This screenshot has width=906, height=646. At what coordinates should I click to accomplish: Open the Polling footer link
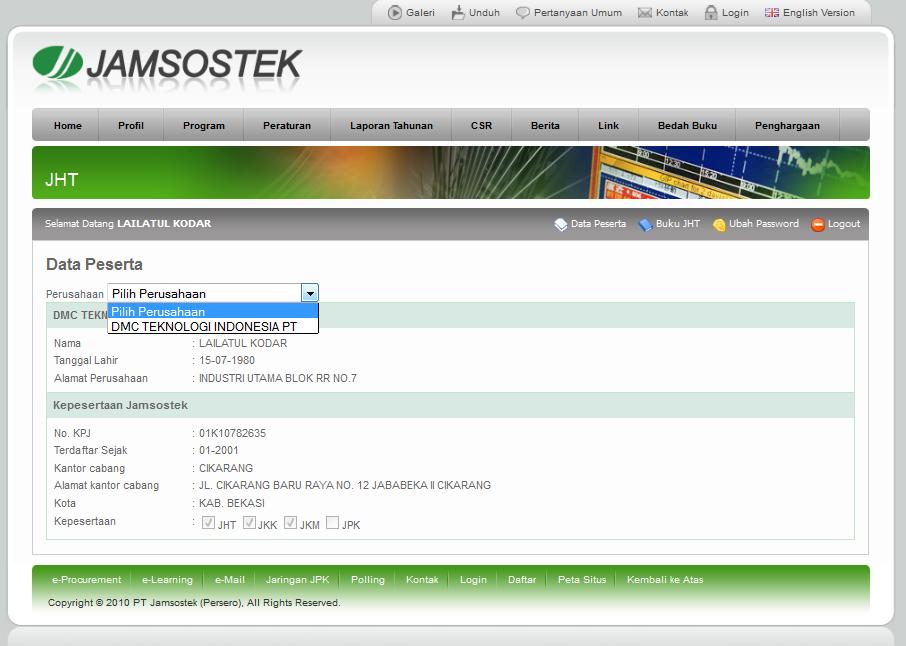click(367, 580)
